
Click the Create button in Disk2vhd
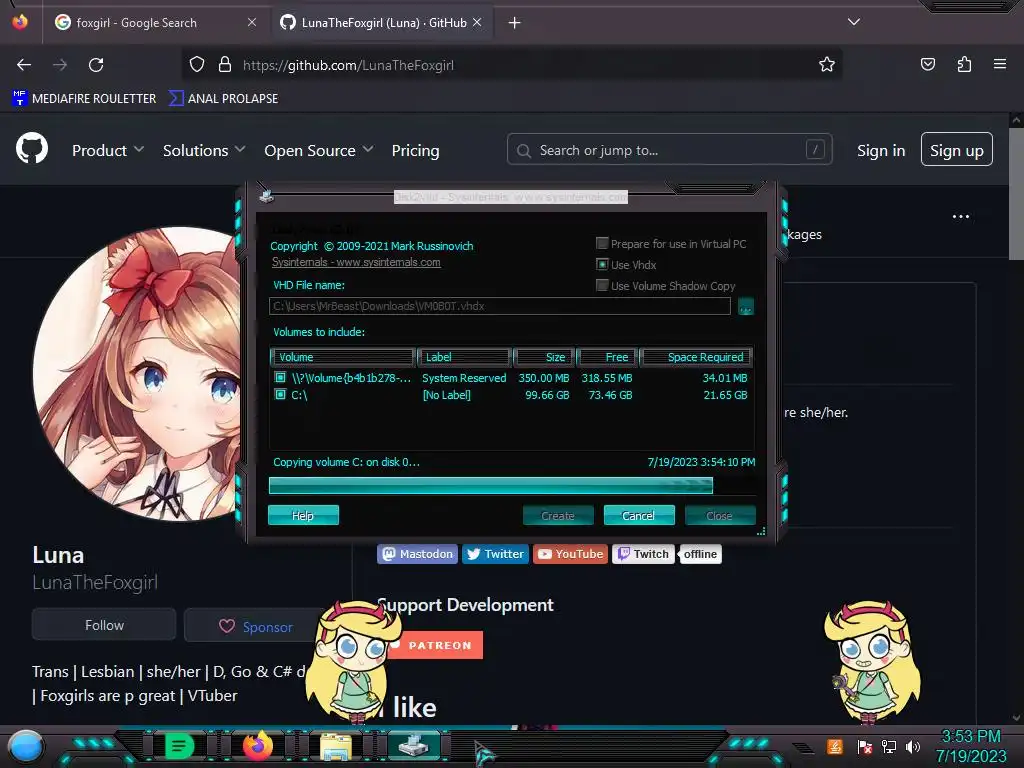558,515
